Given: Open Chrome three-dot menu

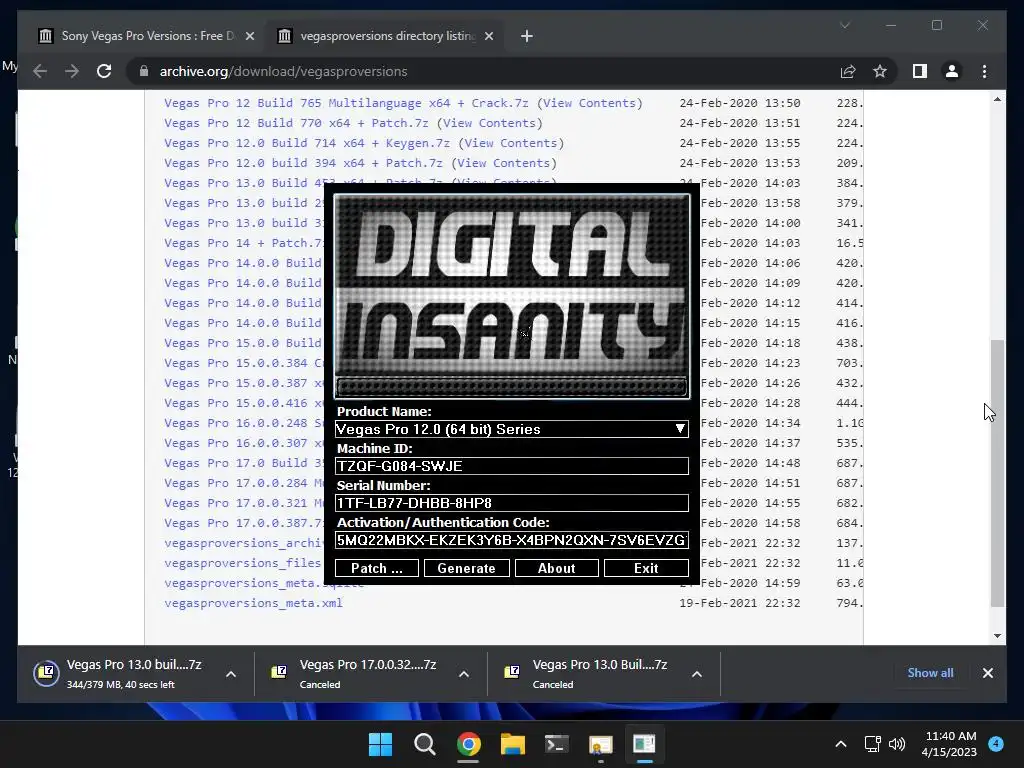Looking at the screenshot, I should (984, 71).
